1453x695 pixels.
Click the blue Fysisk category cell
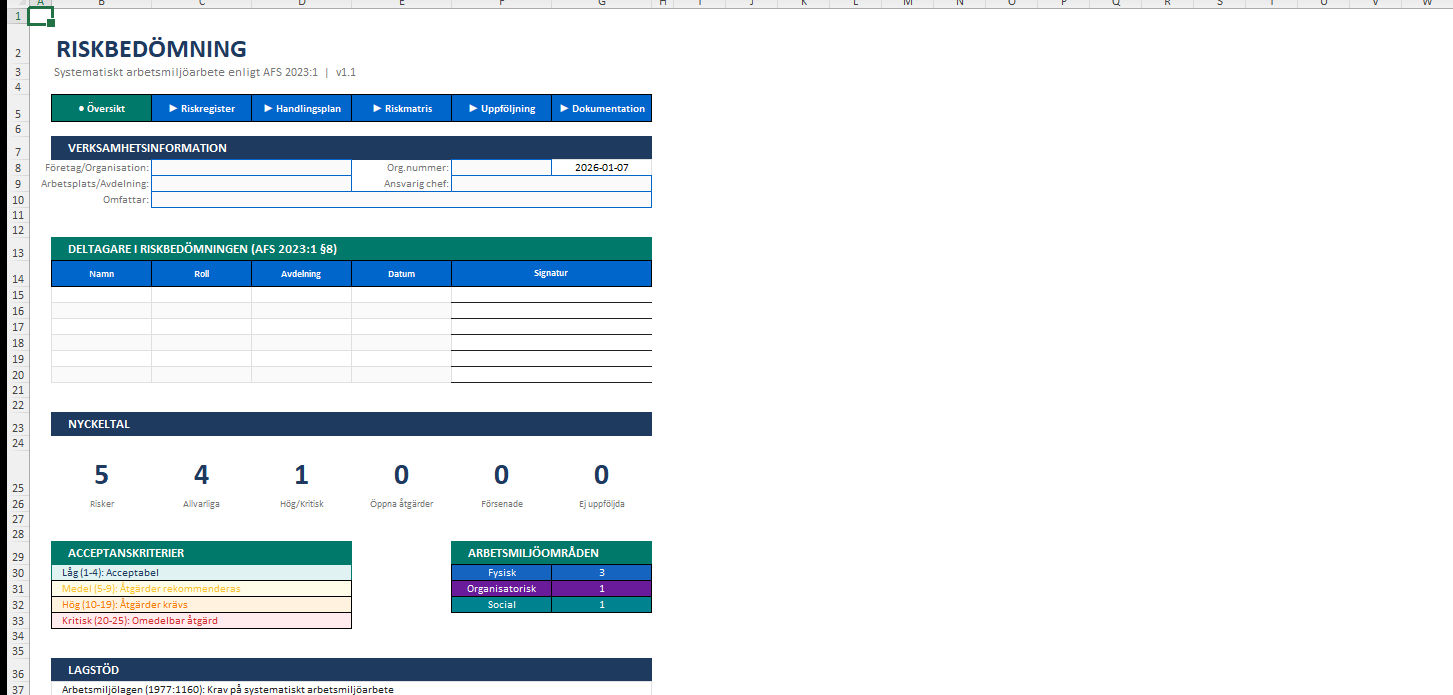click(501, 573)
